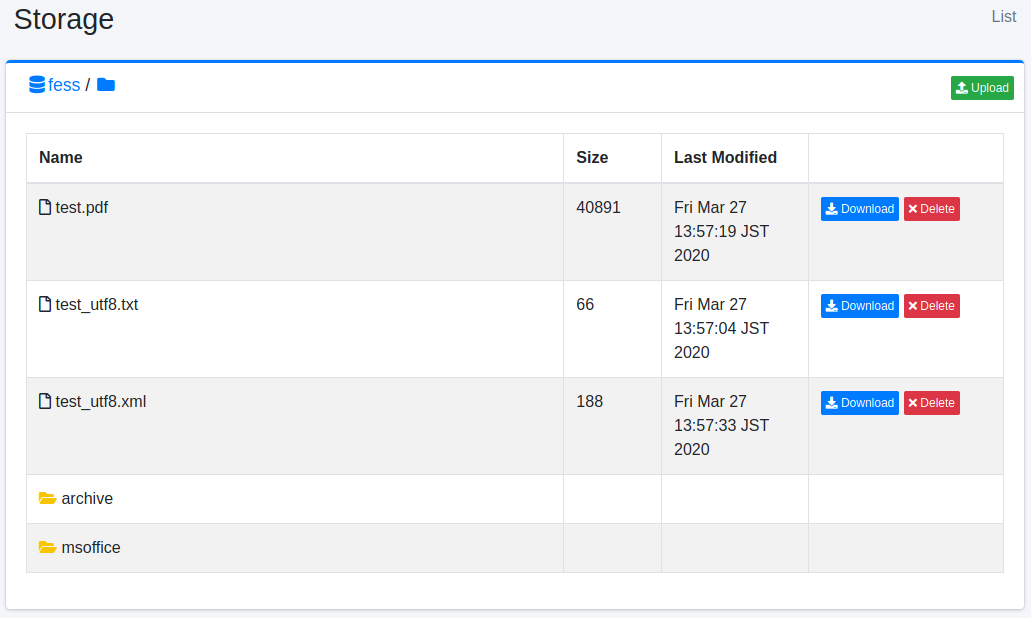Download the test_utf8.xml file

click(x=859, y=403)
